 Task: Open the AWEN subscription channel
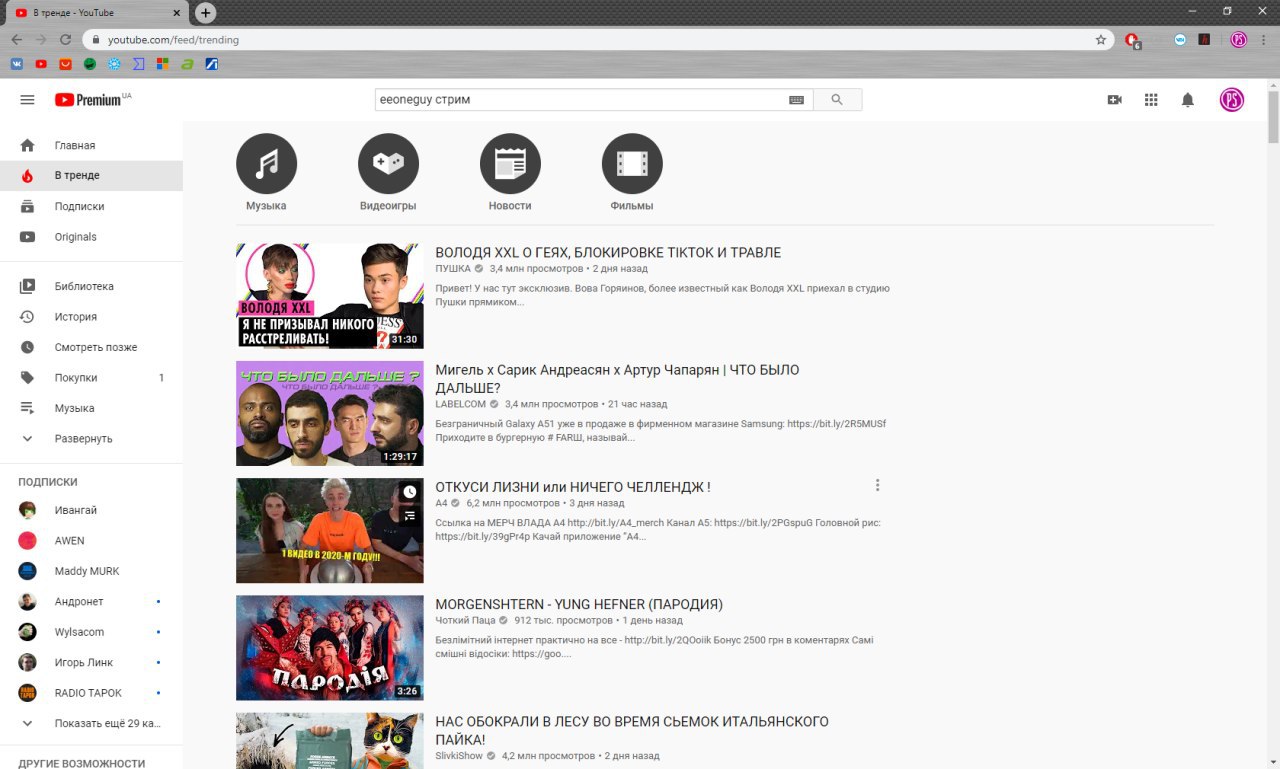tap(91, 541)
